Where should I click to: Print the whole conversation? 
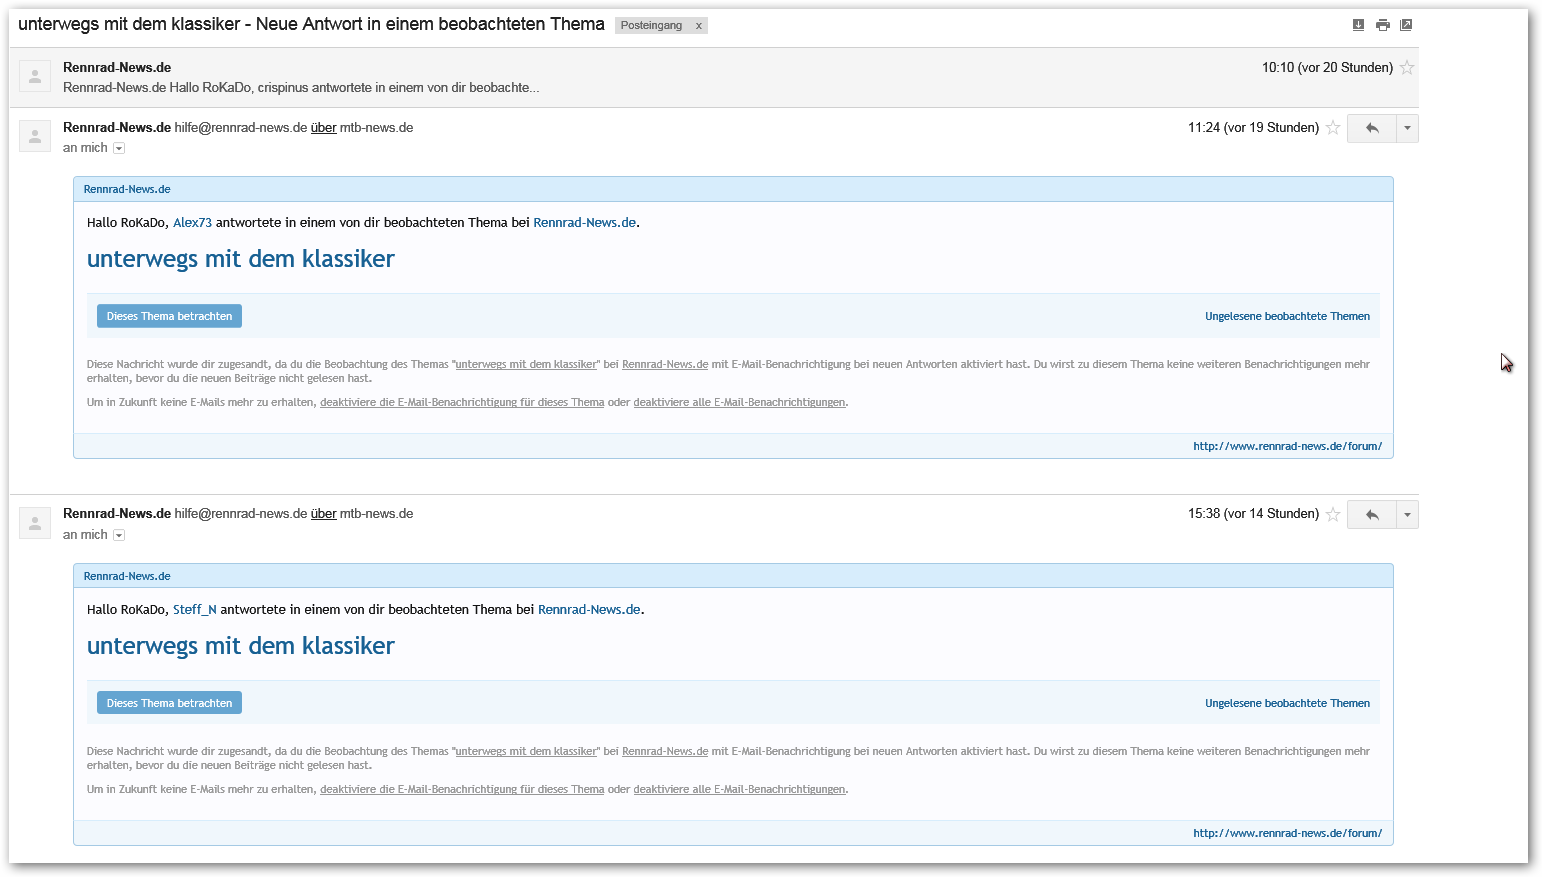[x=1382, y=25]
